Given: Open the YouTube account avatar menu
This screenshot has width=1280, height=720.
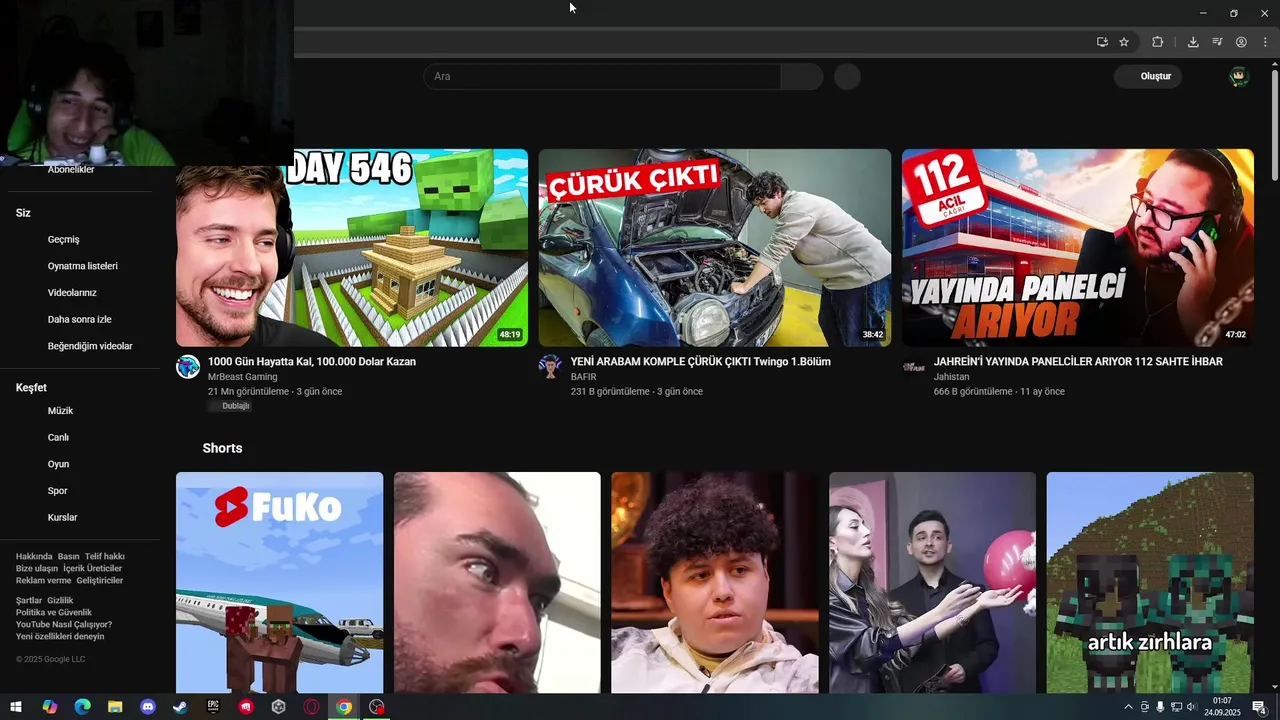Looking at the screenshot, I should coord(1239,76).
